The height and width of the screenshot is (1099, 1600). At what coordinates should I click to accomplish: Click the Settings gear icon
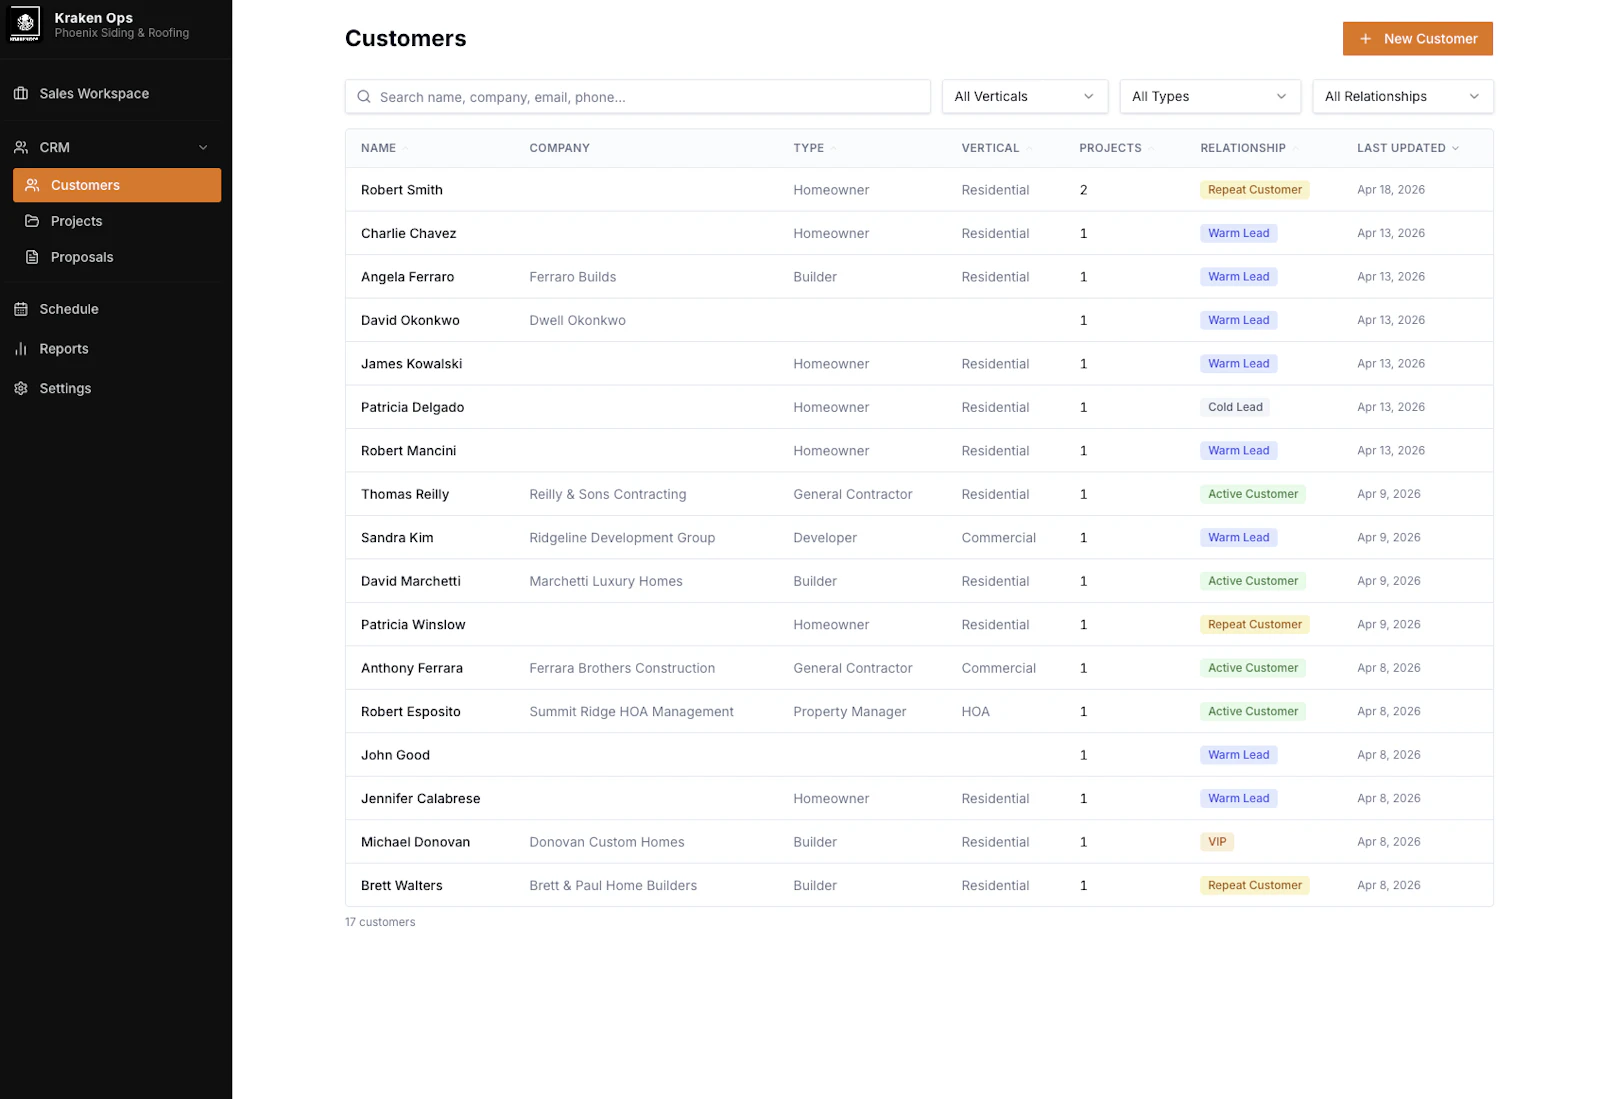click(x=21, y=388)
